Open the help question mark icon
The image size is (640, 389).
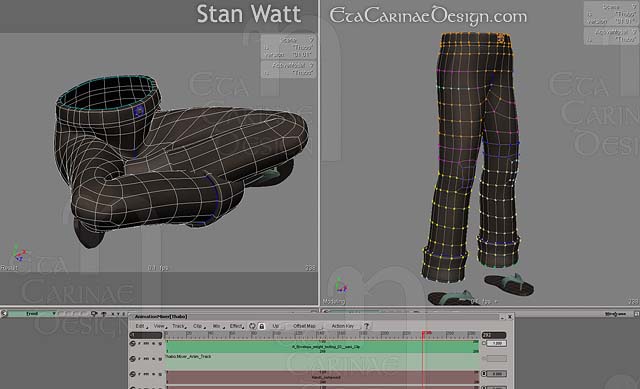click(367, 326)
